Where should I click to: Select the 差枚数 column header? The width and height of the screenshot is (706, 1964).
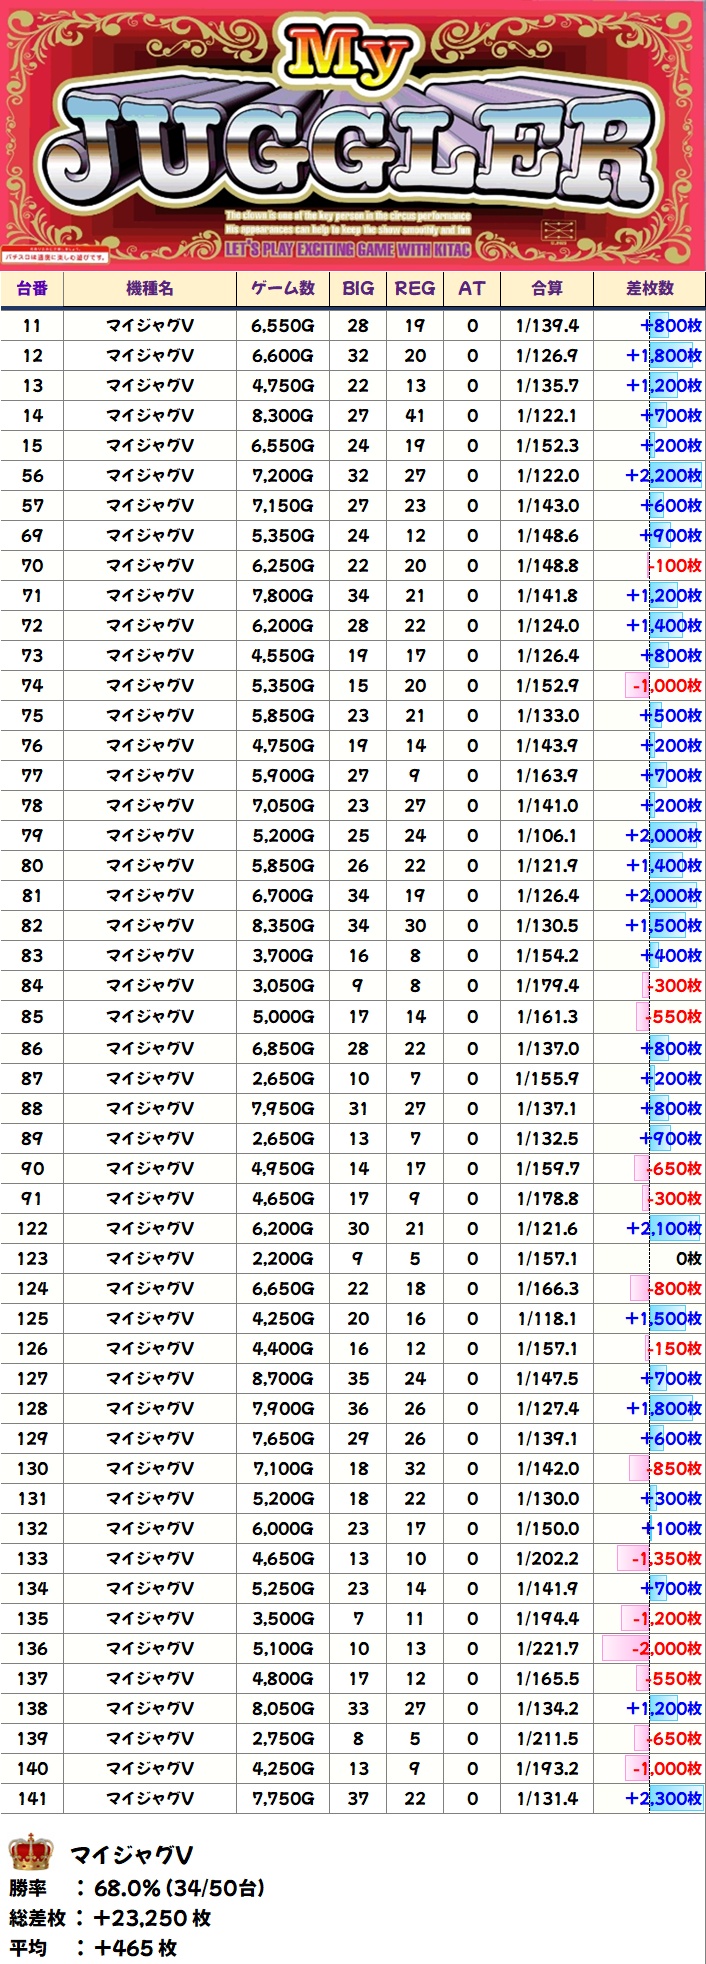point(650,289)
